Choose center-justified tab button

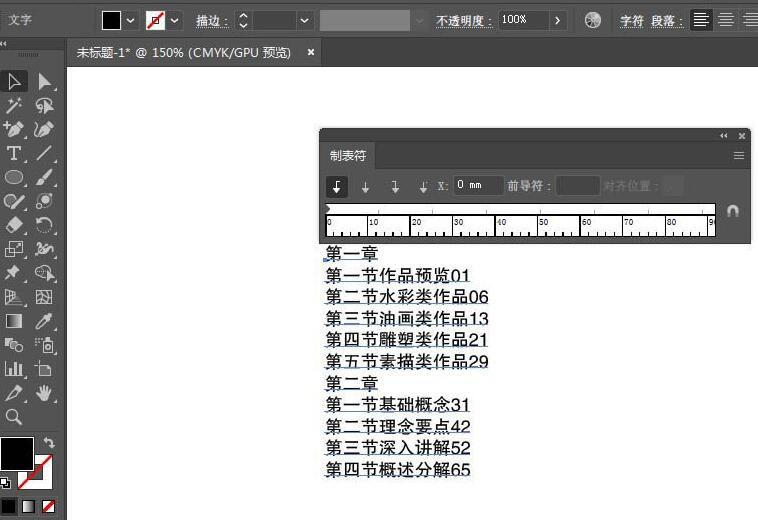[365, 186]
